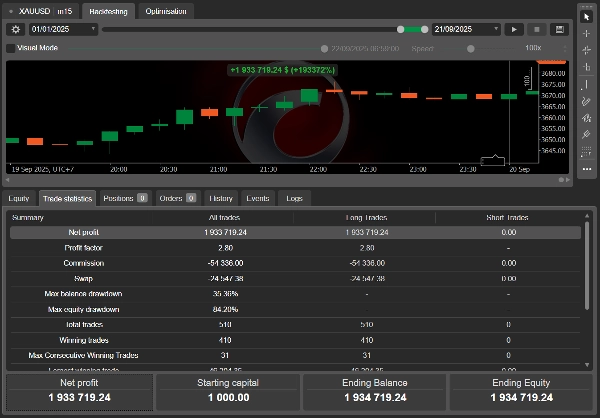Viewport: 600px width, 418px height.
Task: Switch to the Optimisation tab
Action: tap(166, 11)
